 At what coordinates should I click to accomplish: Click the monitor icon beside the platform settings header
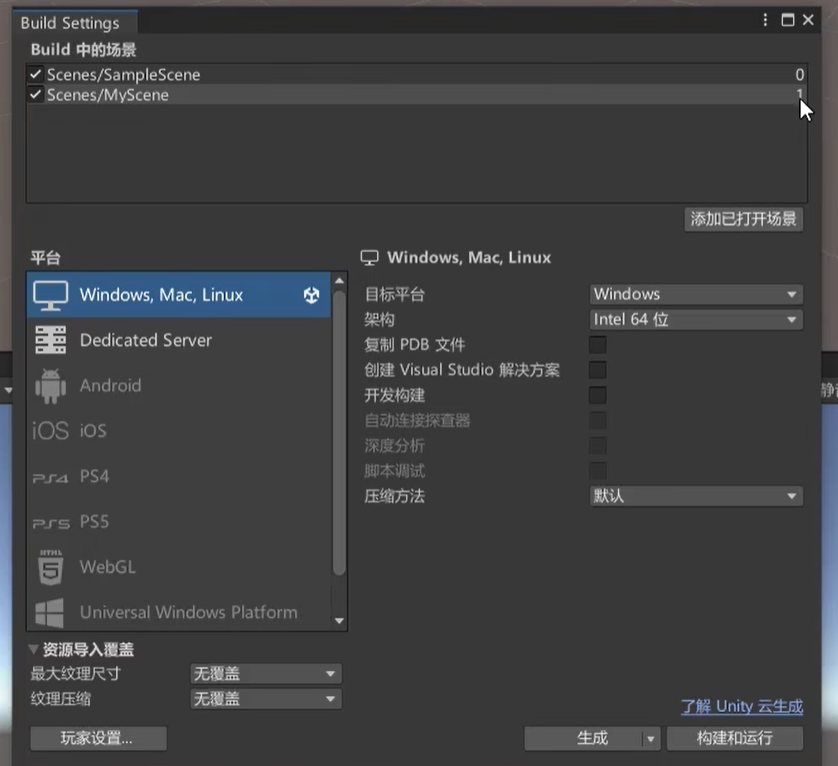[x=369, y=258]
